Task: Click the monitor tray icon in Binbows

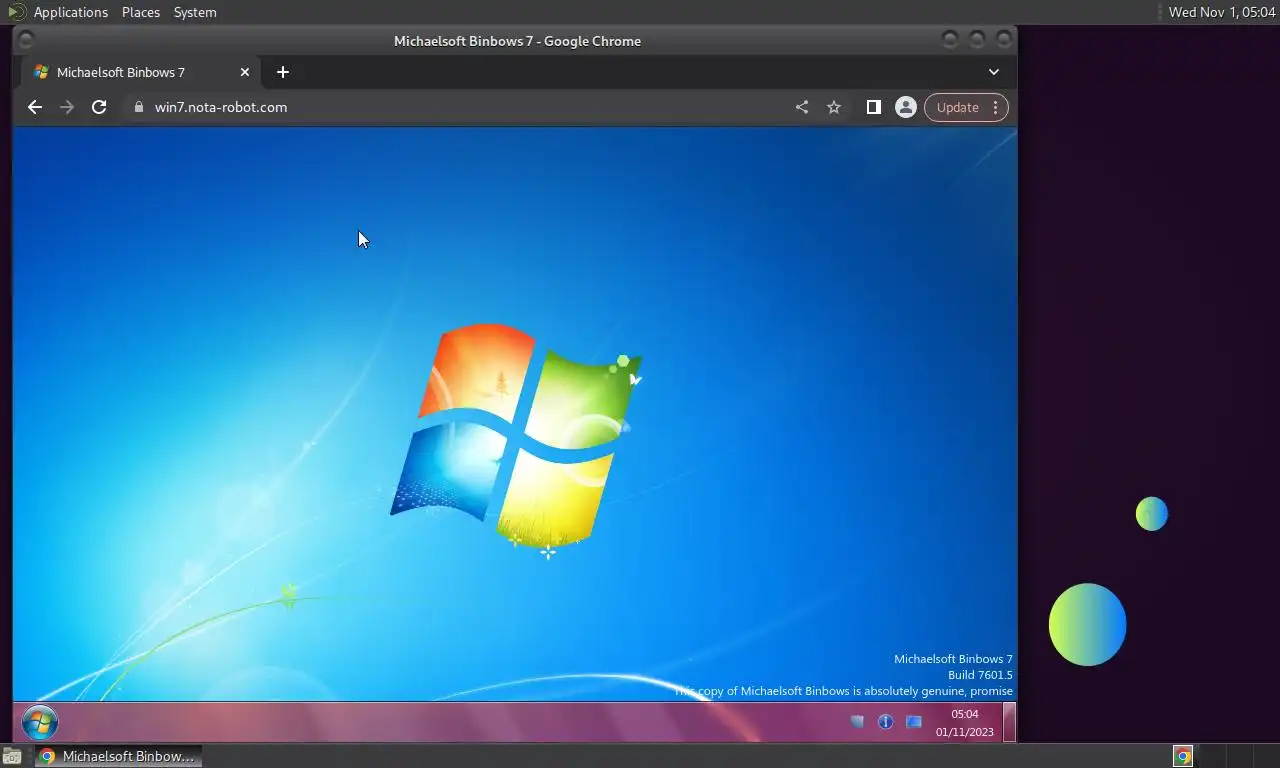Action: (914, 721)
